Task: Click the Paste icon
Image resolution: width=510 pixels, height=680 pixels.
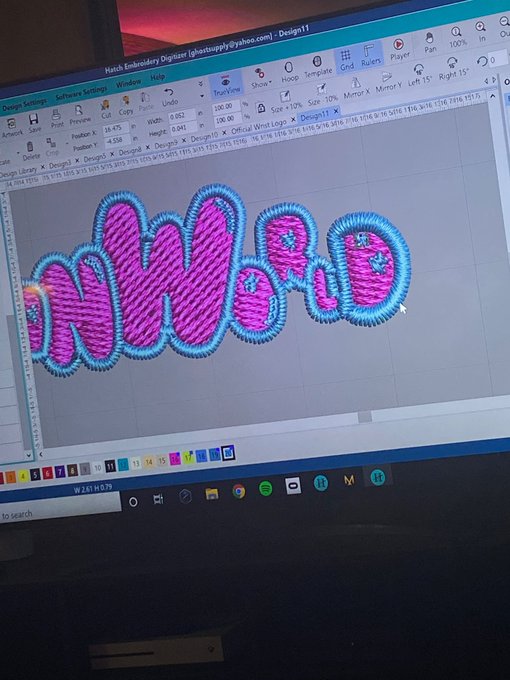Action: coord(146,98)
